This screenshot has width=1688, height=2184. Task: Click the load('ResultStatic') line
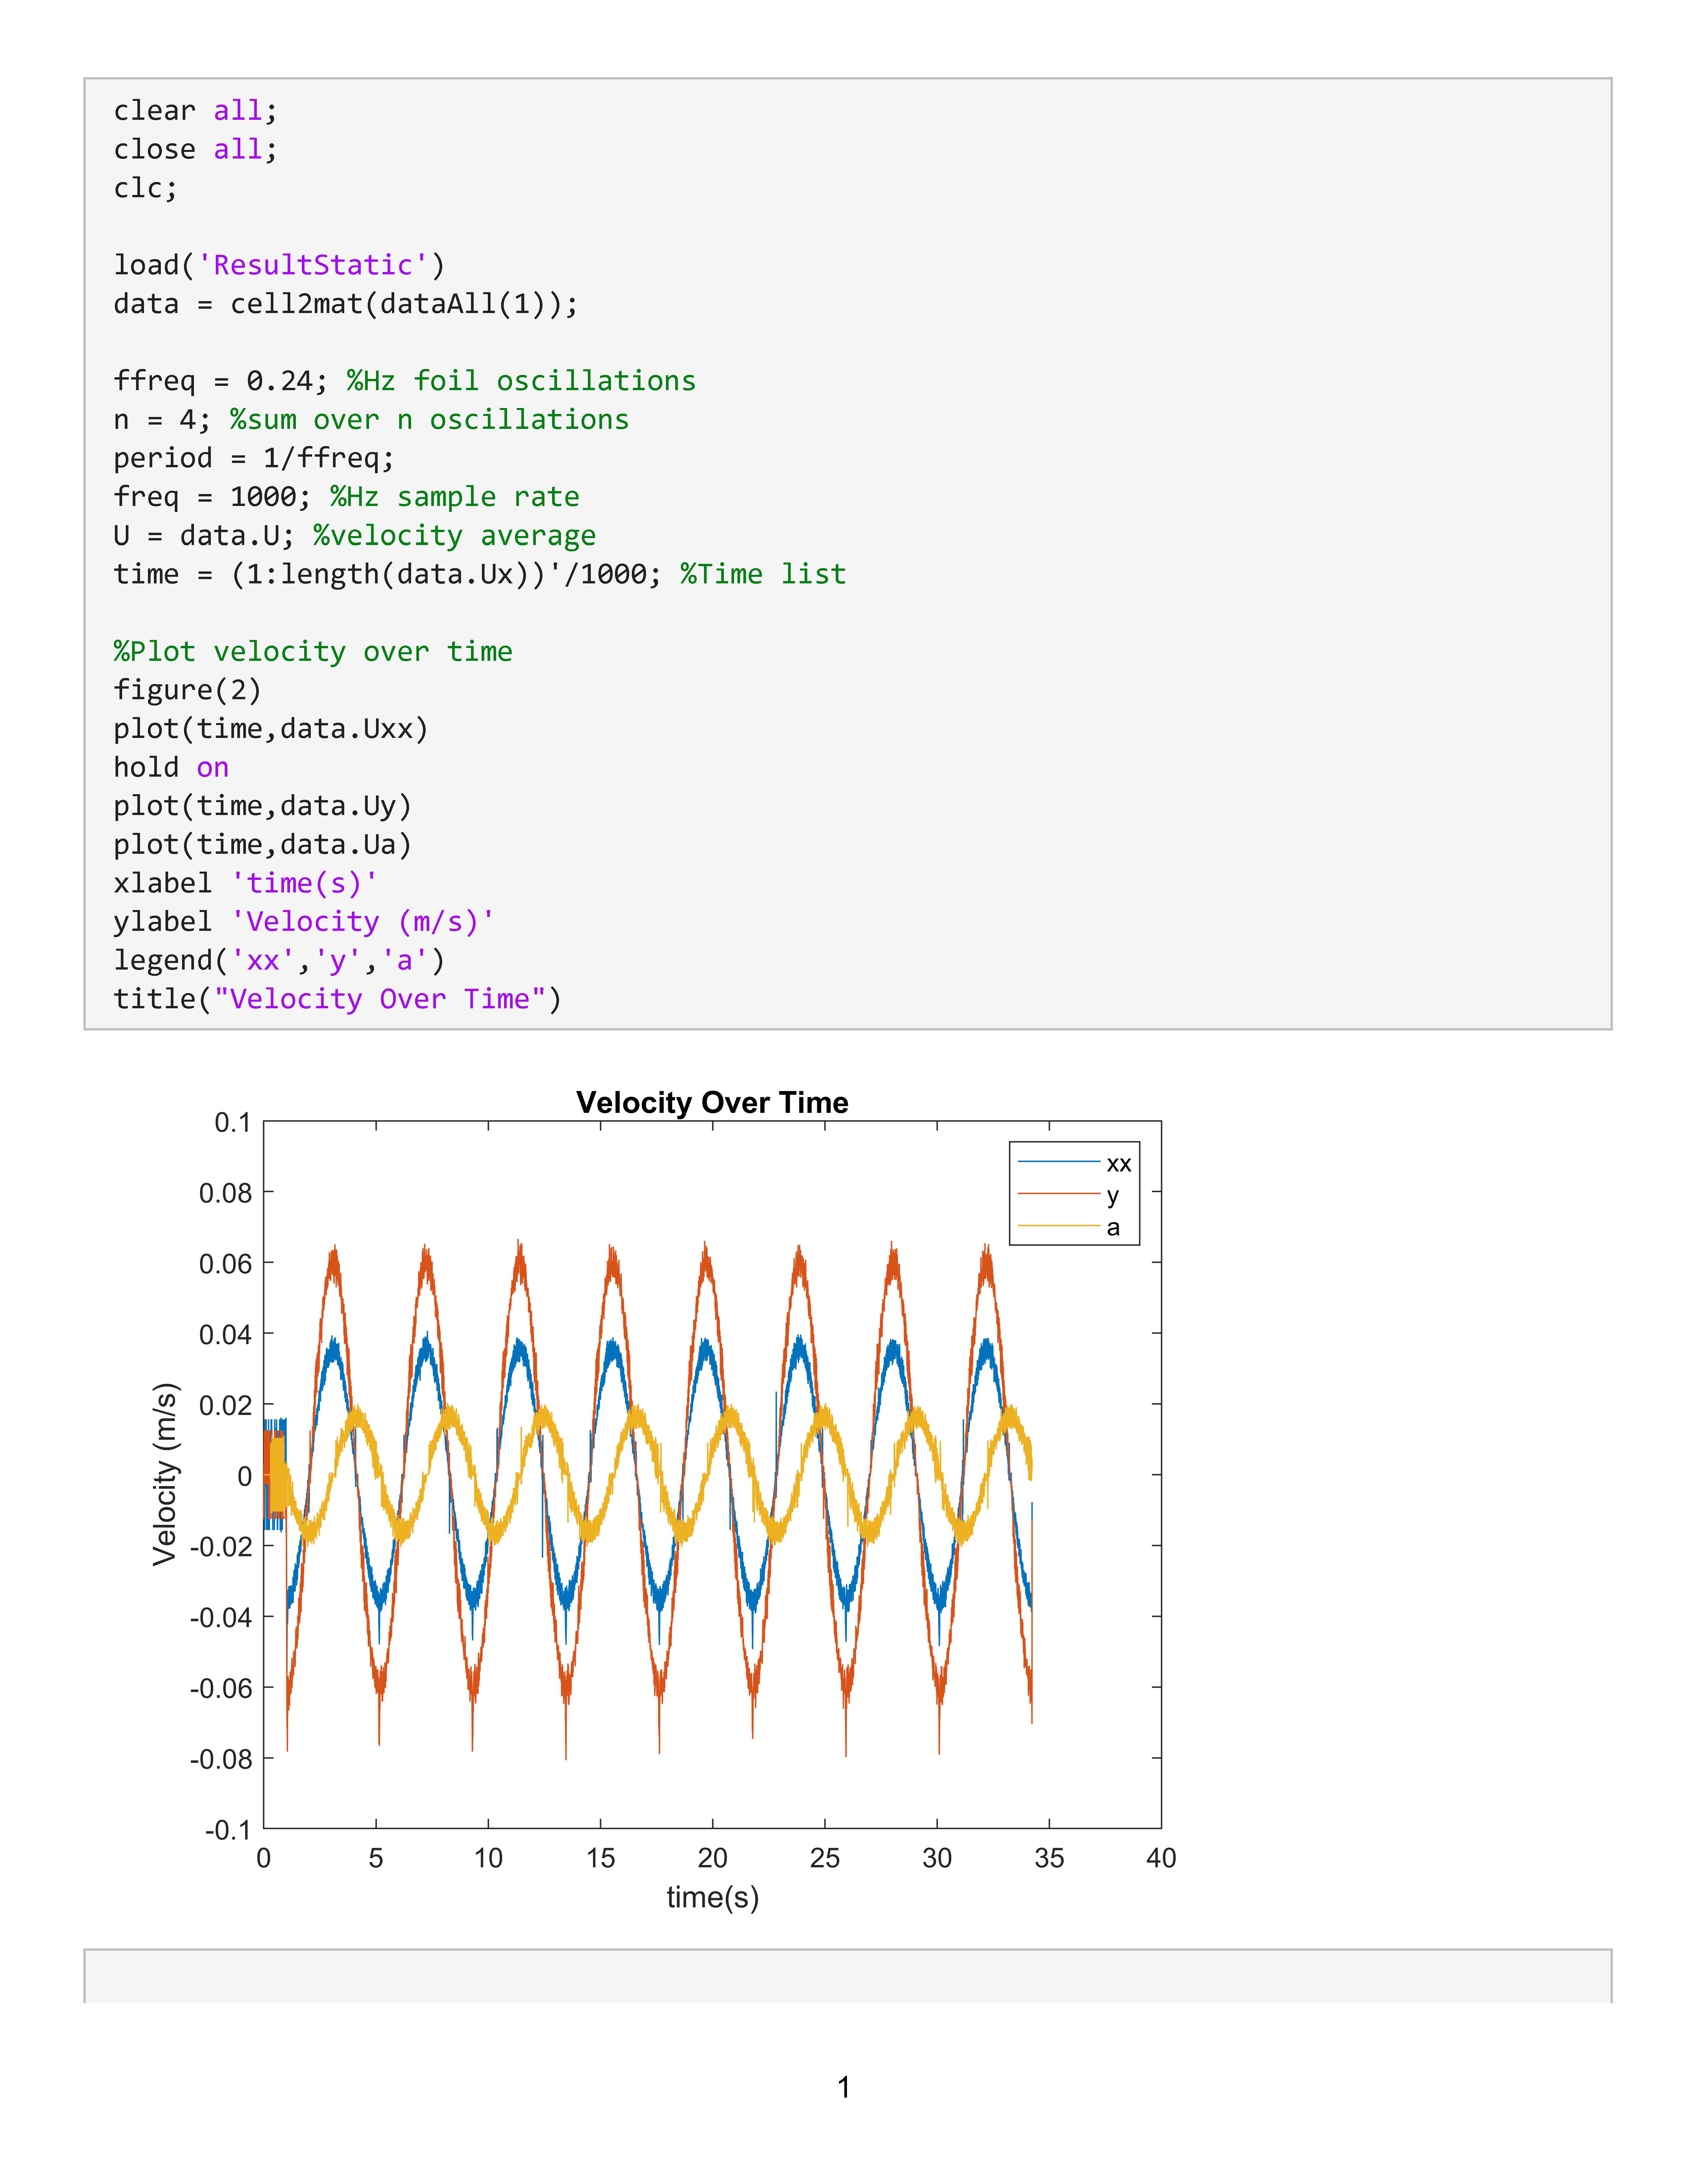[279, 265]
